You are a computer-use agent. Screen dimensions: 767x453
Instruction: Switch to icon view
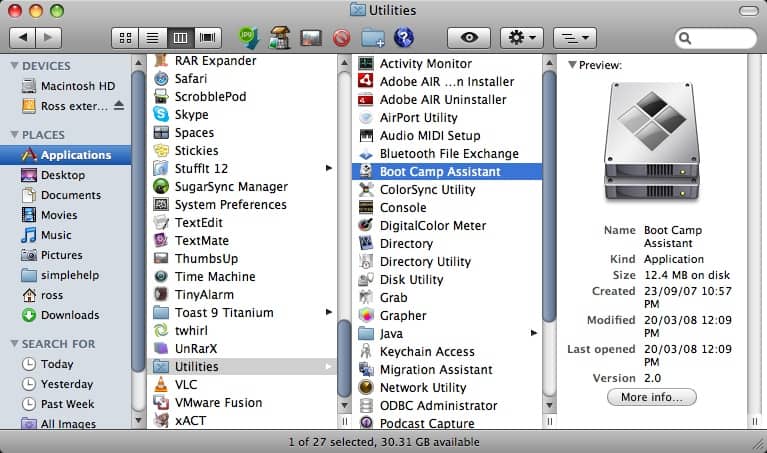pos(126,38)
